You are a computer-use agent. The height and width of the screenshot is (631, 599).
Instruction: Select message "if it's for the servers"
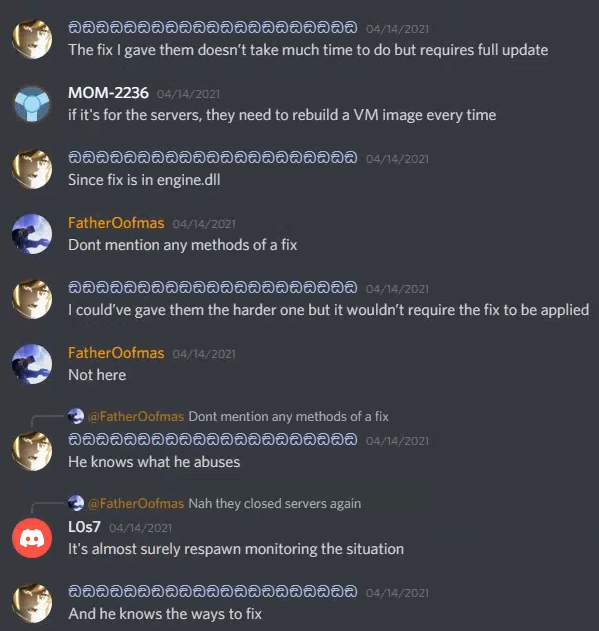click(x=282, y=115)
